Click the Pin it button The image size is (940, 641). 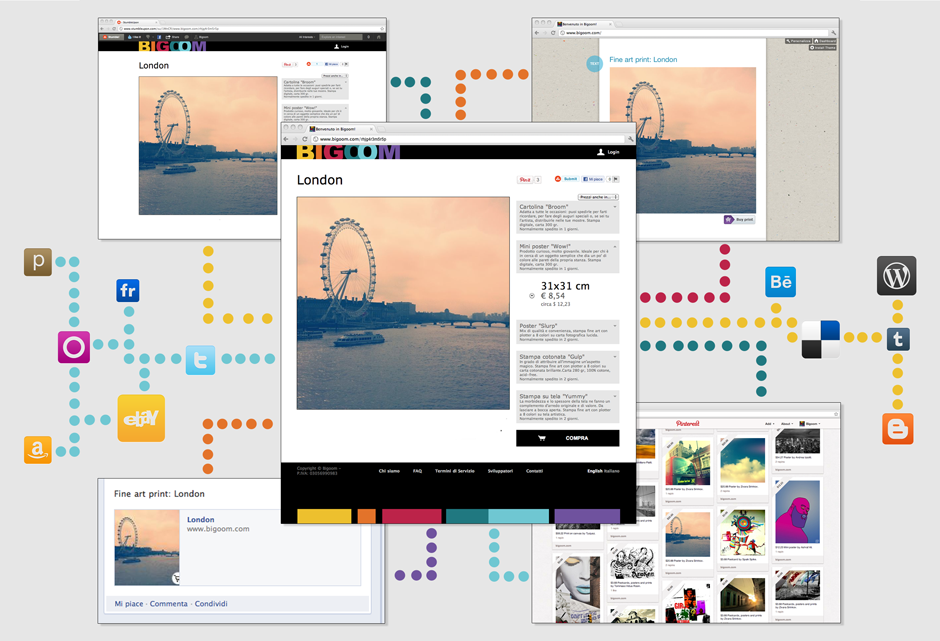(524, 179)
